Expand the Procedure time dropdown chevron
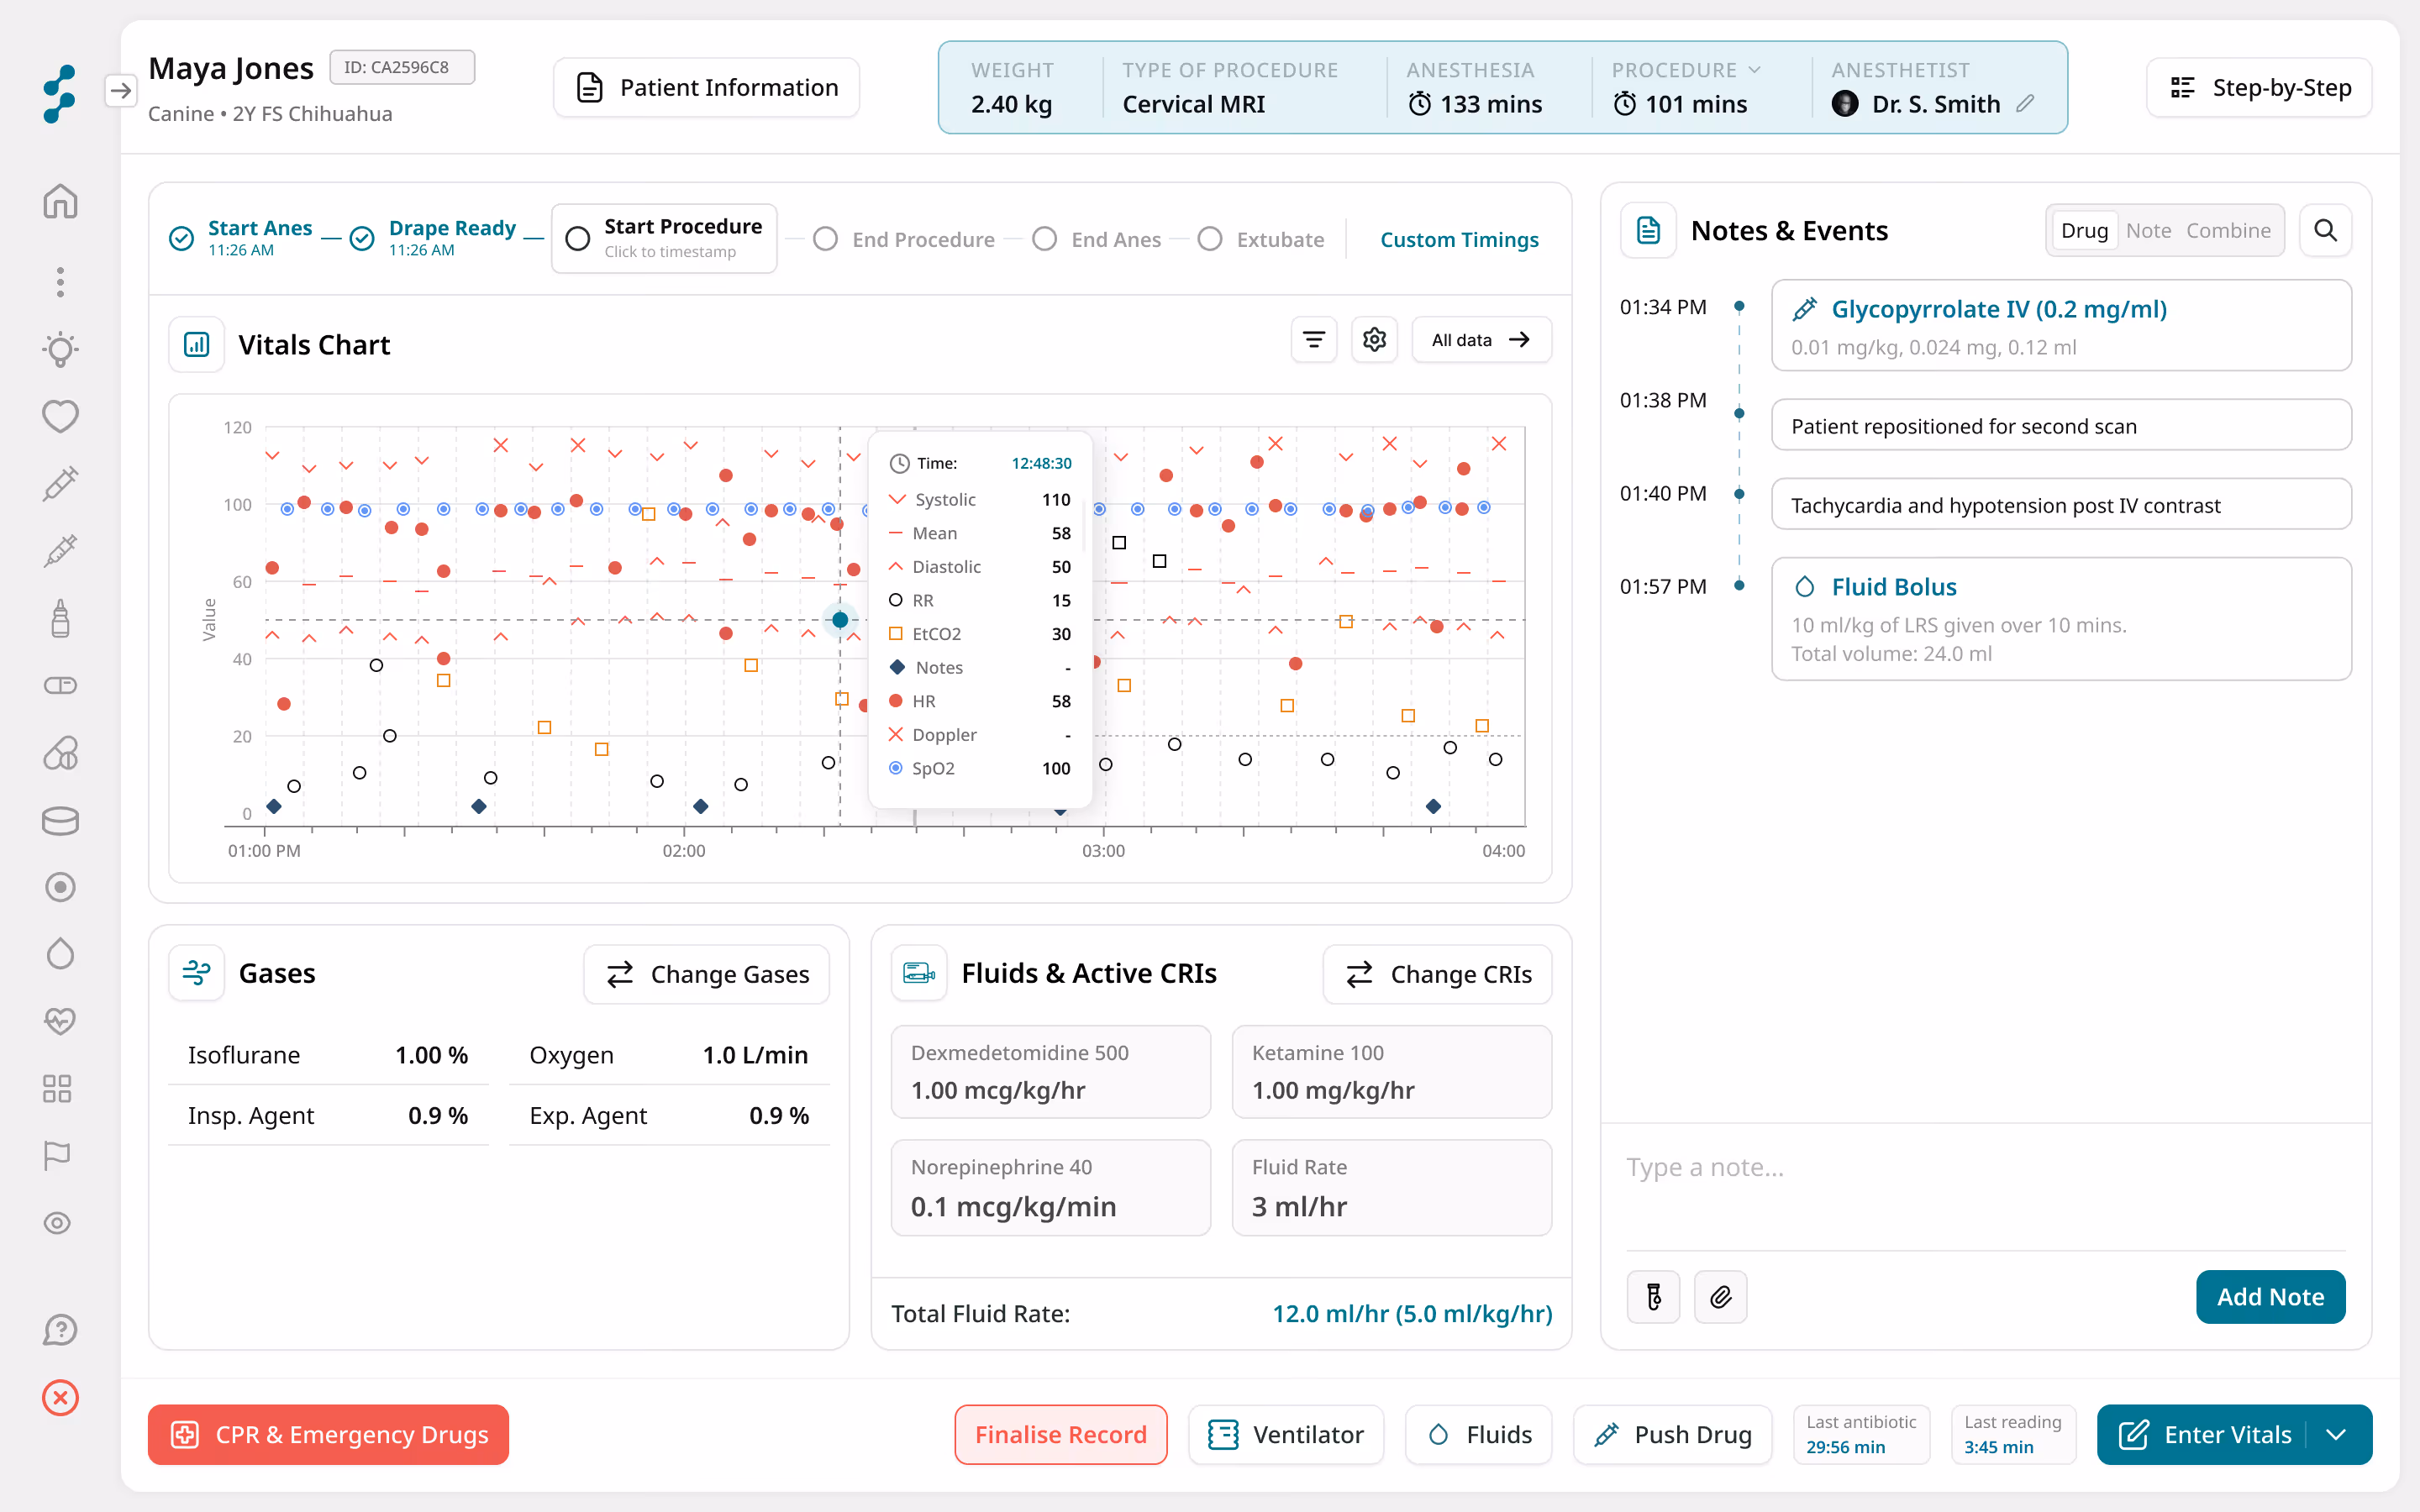This screenshot has width=2420, height=1512. (x=1754, y=70)
